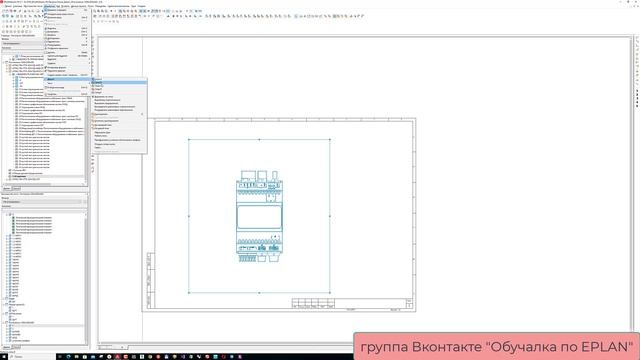This screenshot has height=360, width=640.
Task: Switch to Дерево tab of the lower navigator
Action: pyautogui.click(x=7, y=347)
